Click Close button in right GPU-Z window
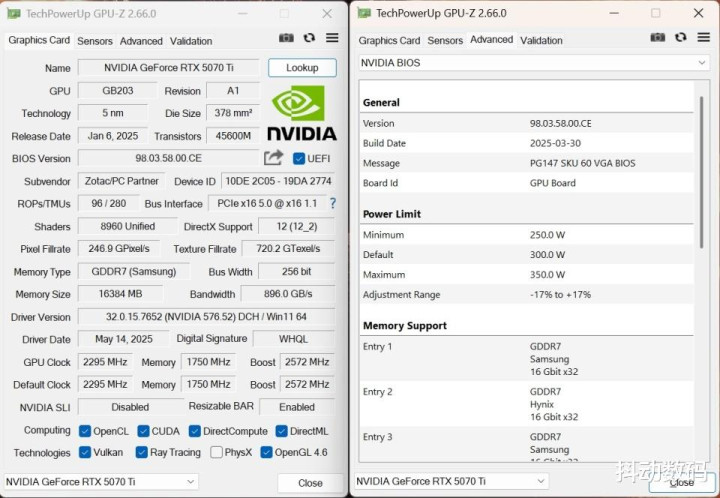The height and width of the screenshot is (498, 720). [x=681, y=482]
